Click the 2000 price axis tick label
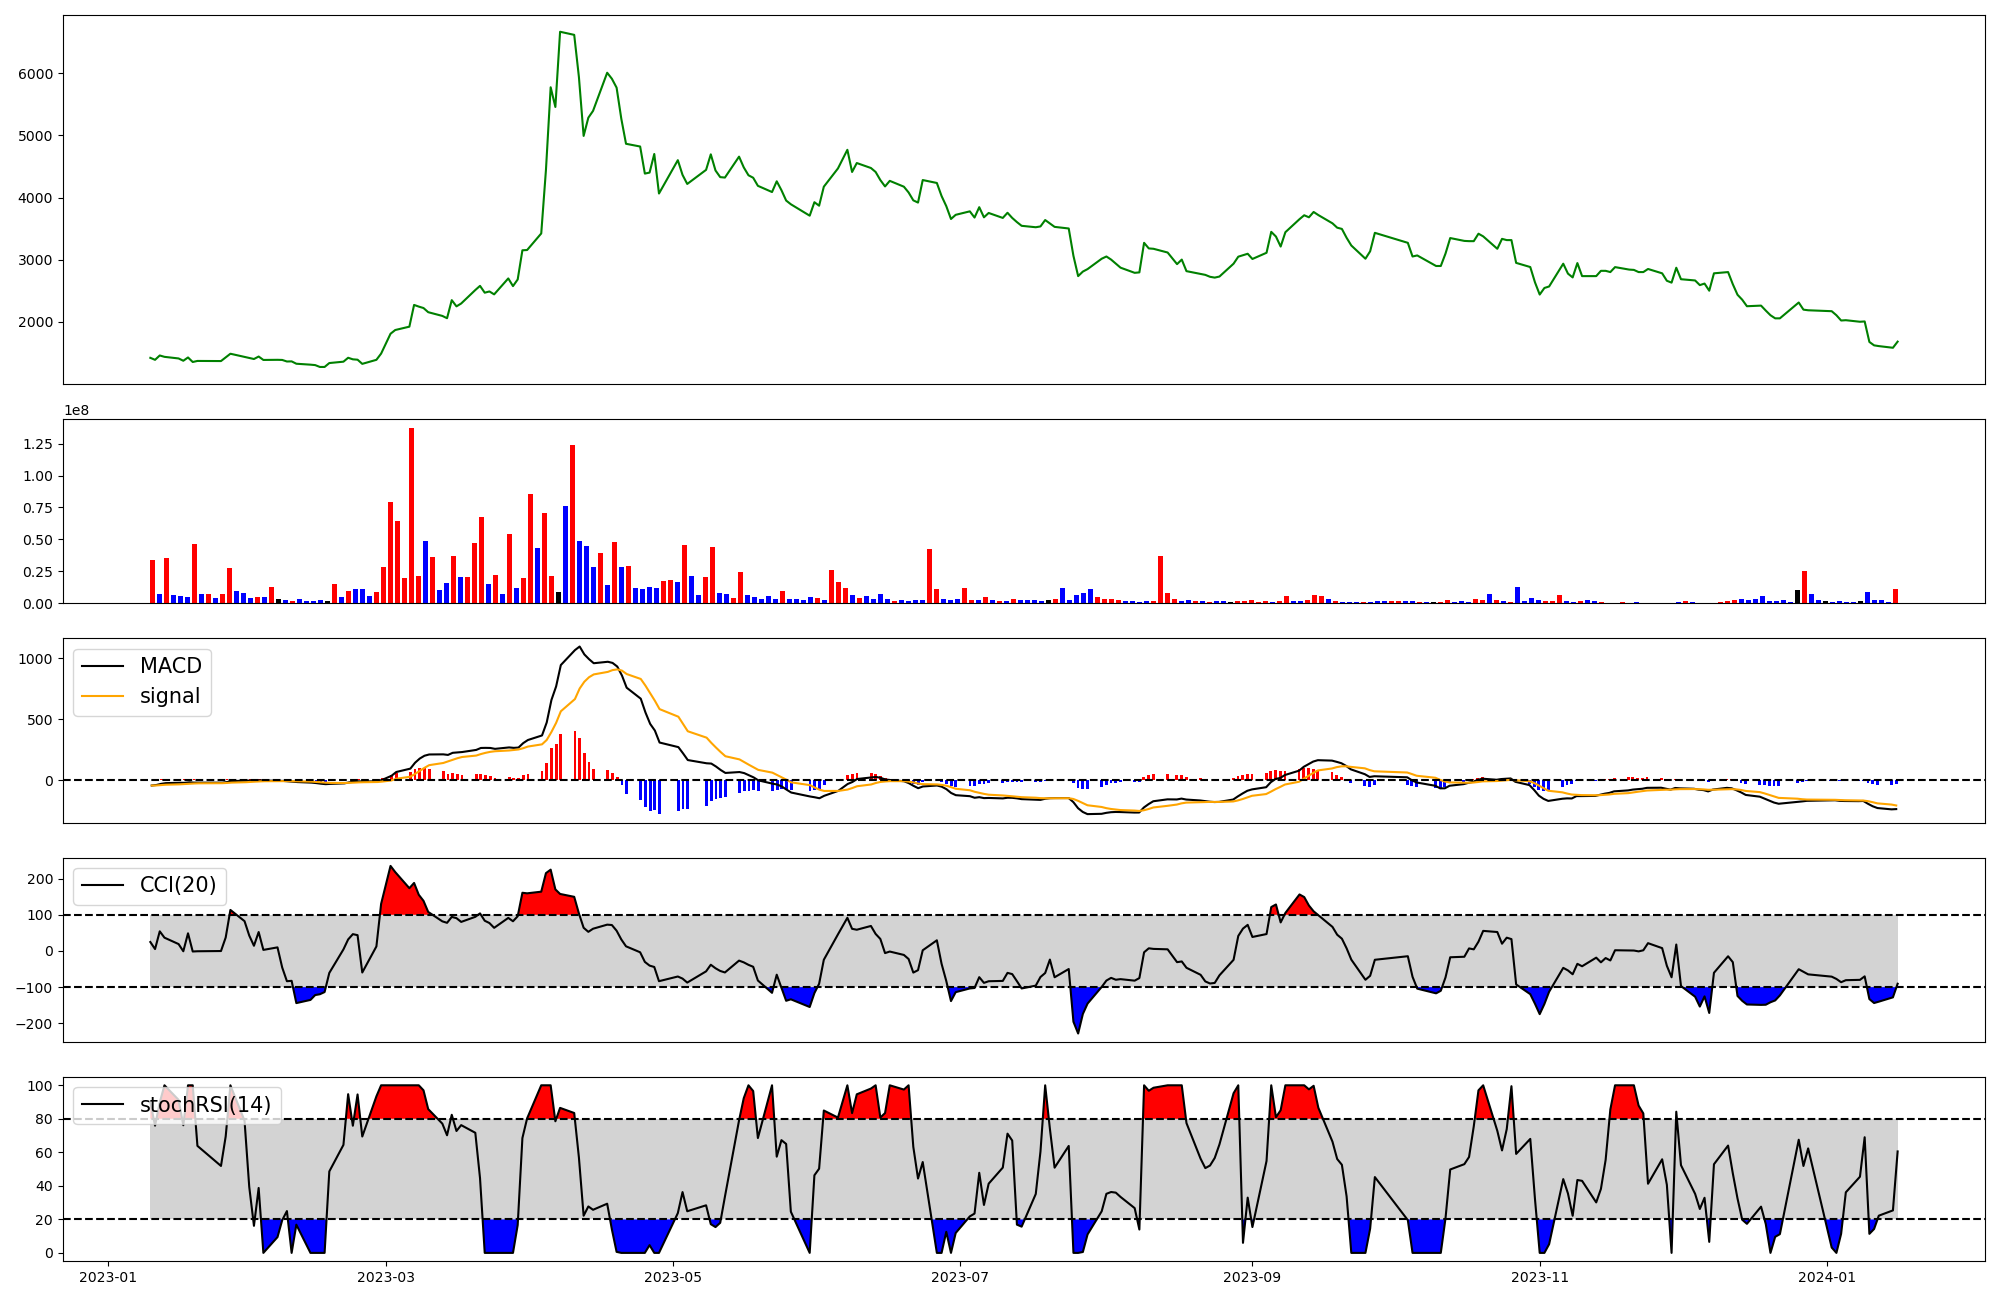The height and width of the screenshot is (1300, 2000). point(36,322)
